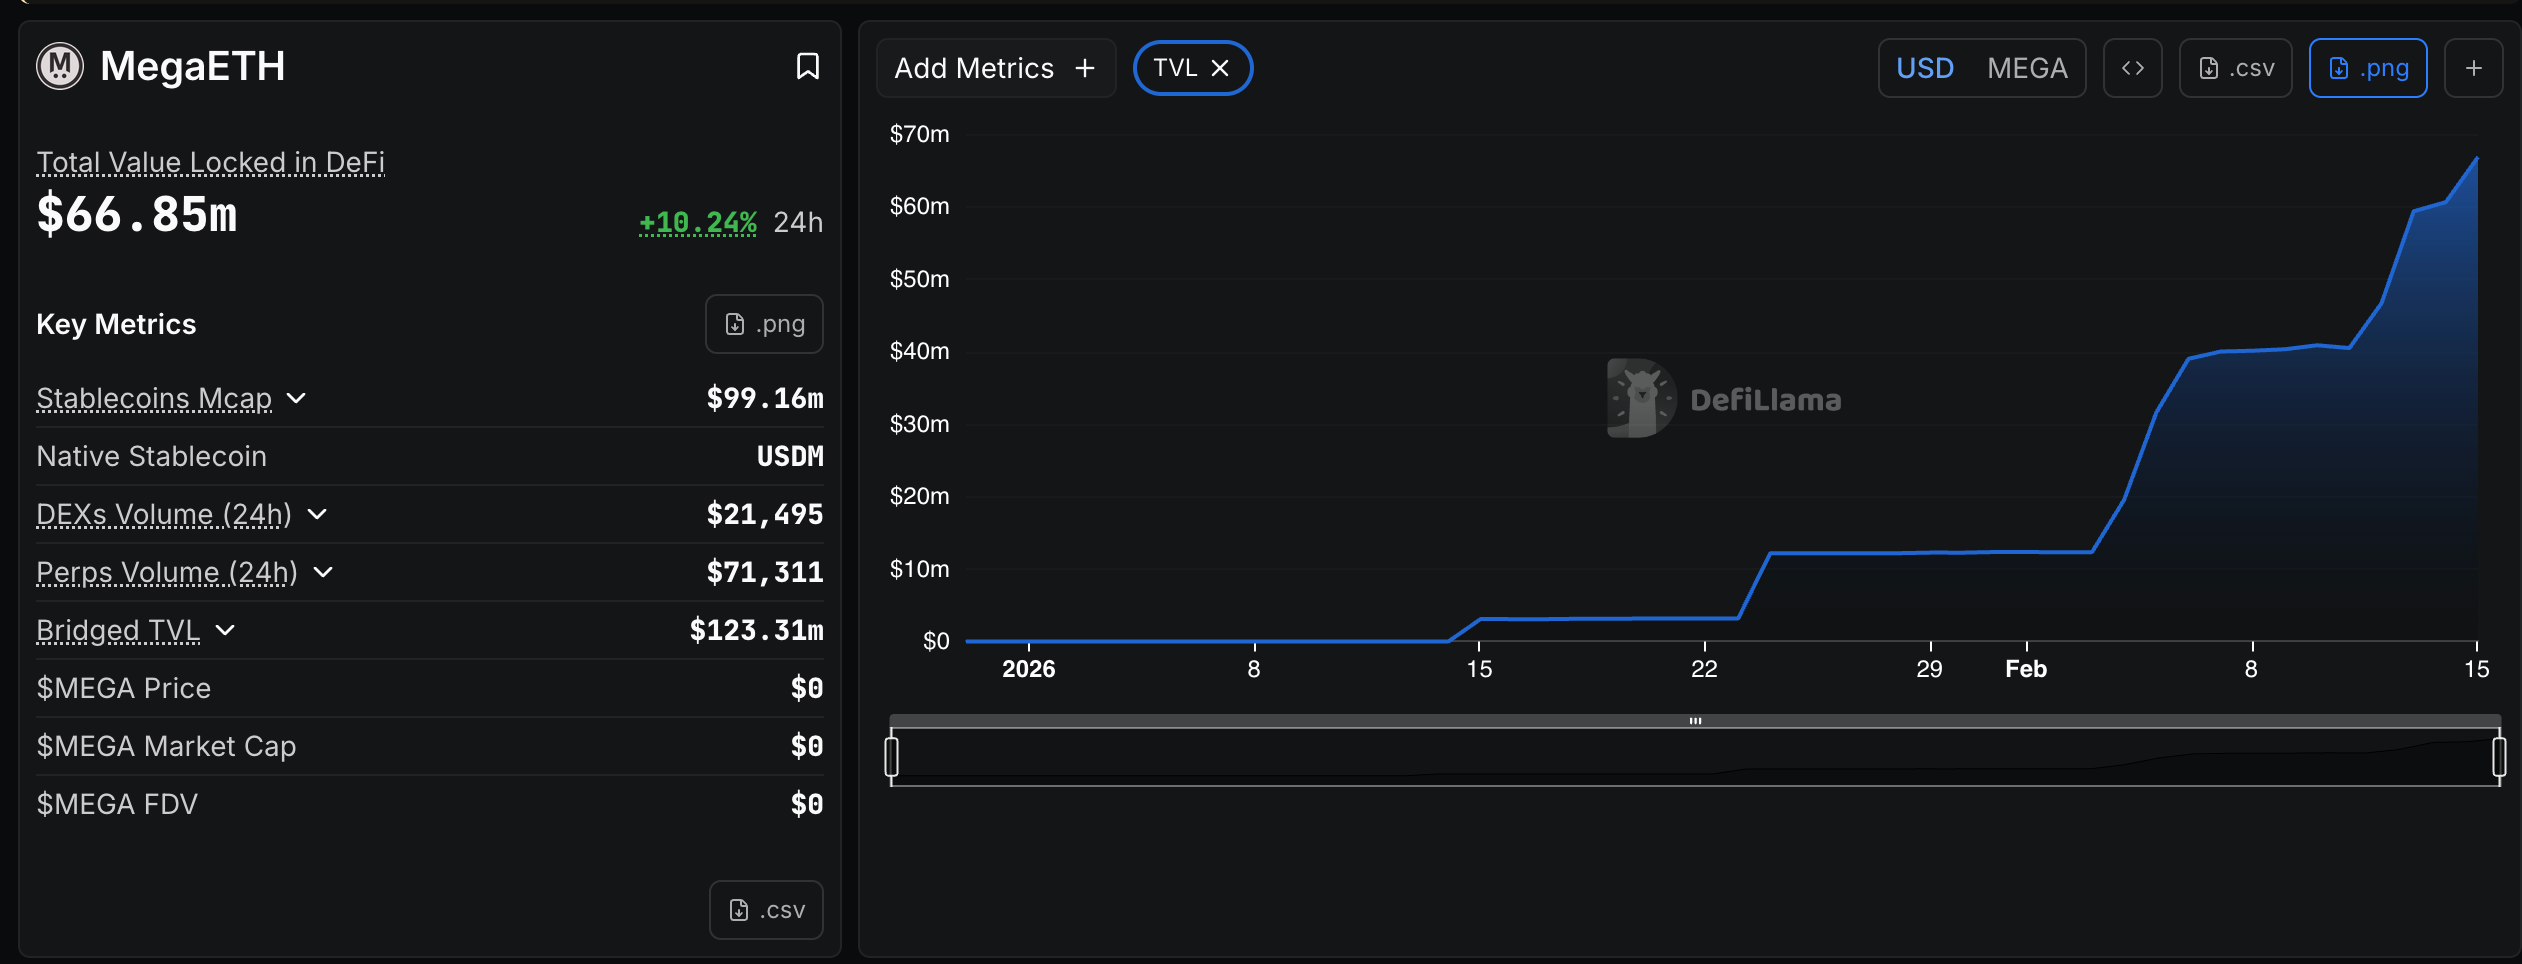Download Key Metrics as .png
Viewport: 2522px width, 964px height.
(x=764, y=324)
